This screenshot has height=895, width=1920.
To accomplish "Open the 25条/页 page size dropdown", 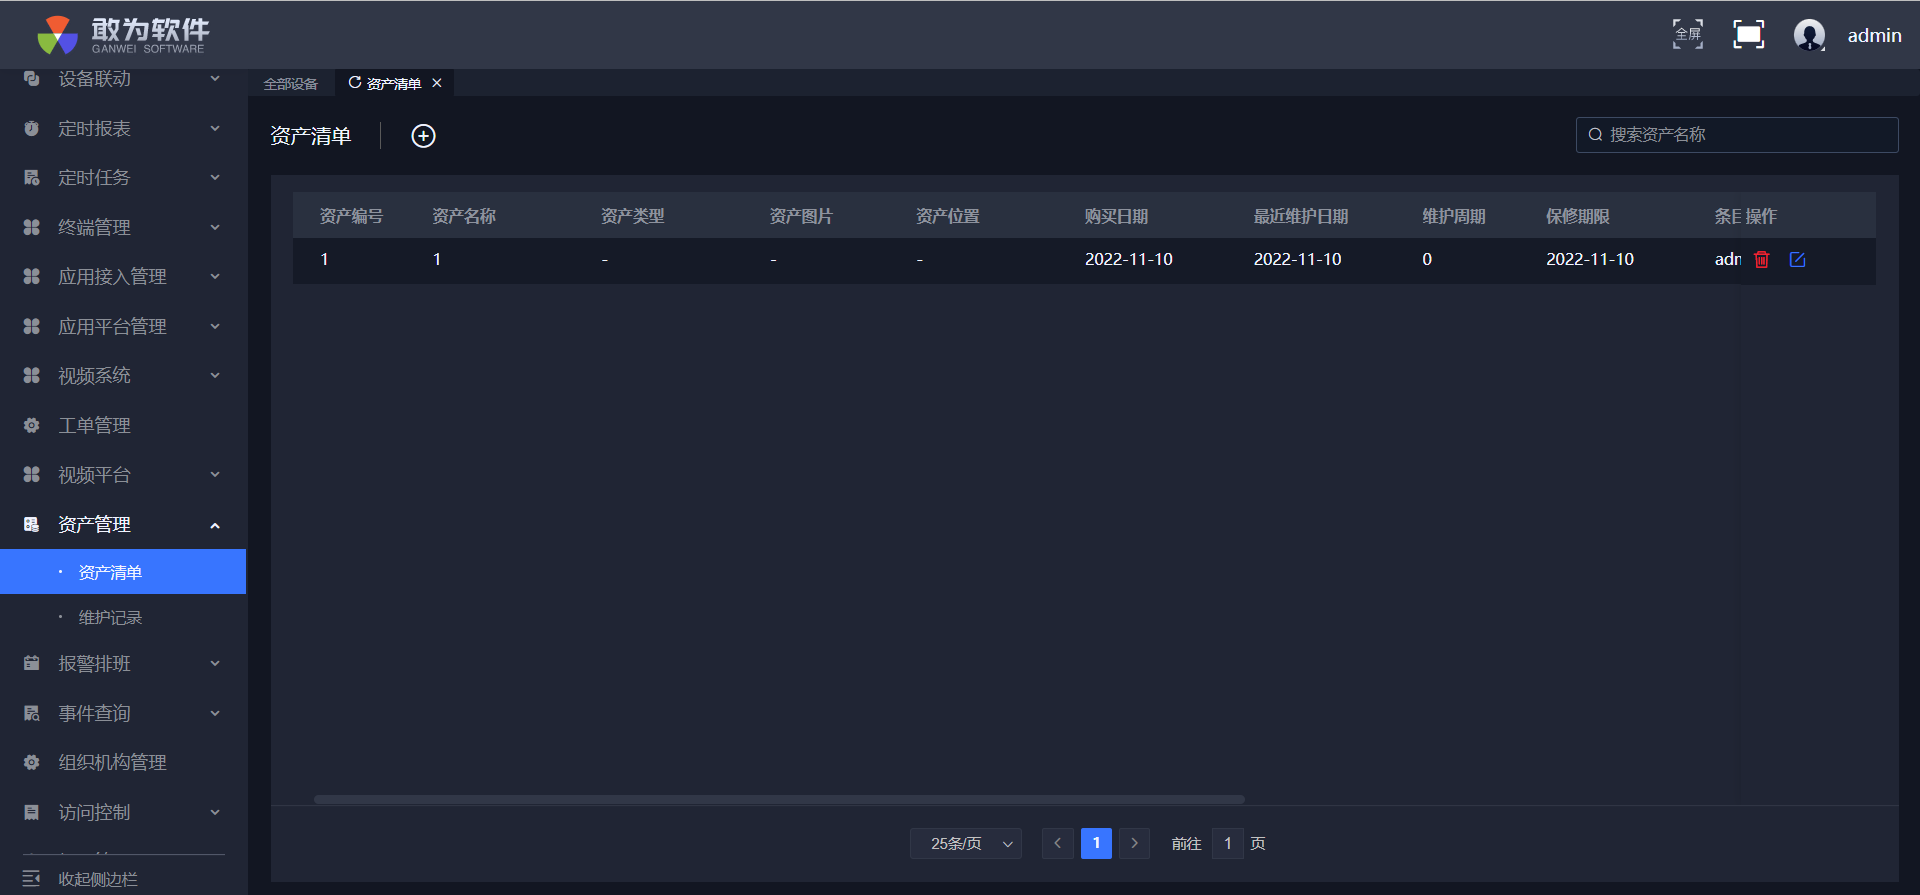I will [x=966, y=844].
